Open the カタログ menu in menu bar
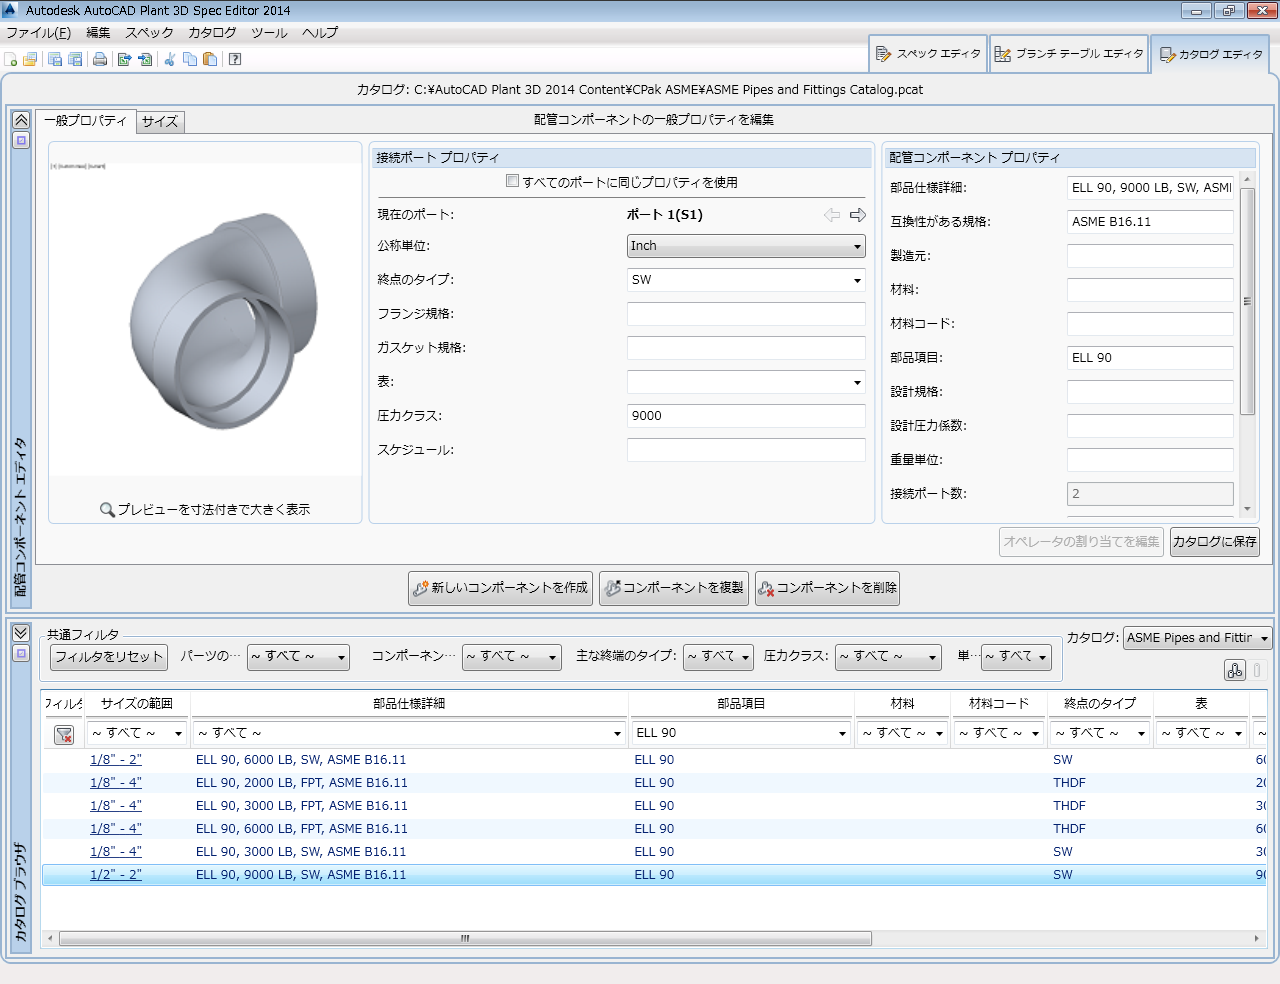 (212, 33)
